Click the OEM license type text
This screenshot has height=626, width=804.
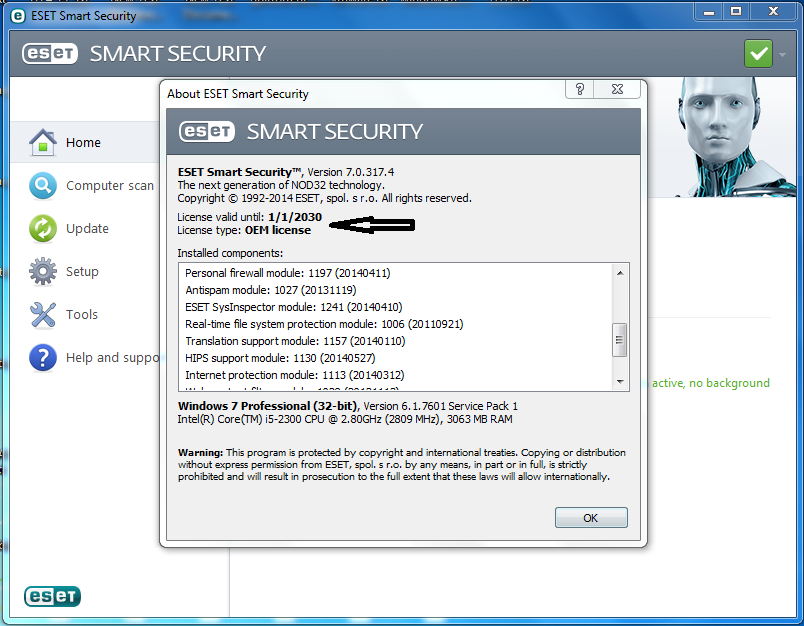244,230
